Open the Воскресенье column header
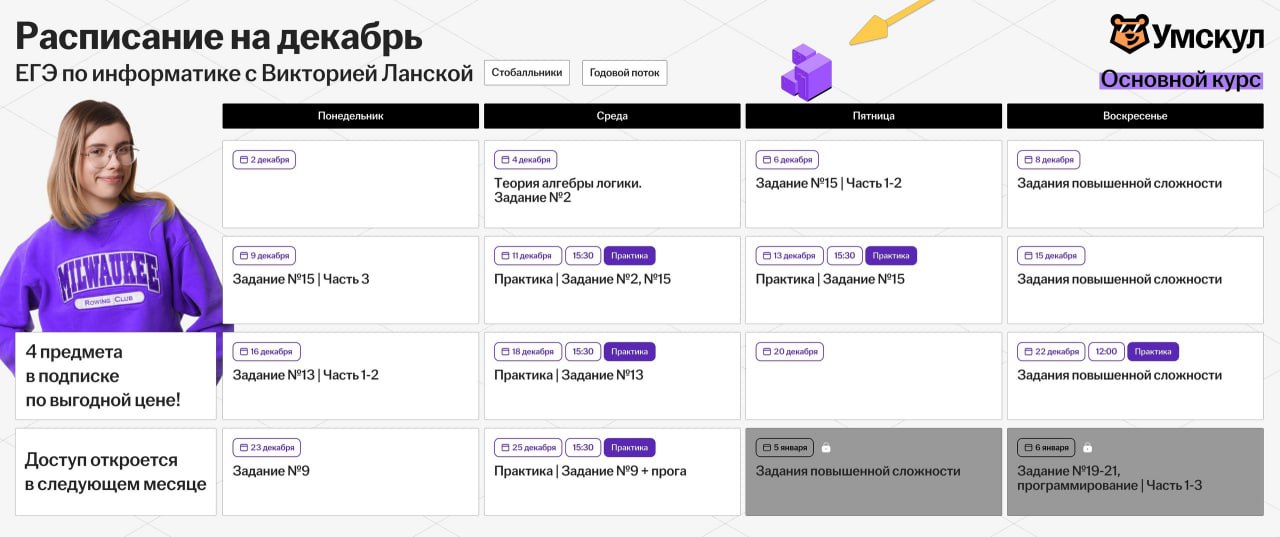1280x537 pixels. (x=1135, y=116)
